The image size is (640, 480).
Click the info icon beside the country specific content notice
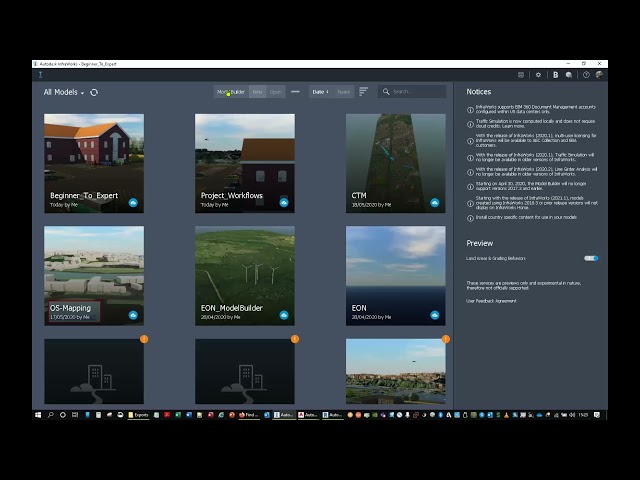tap(470, 218)
